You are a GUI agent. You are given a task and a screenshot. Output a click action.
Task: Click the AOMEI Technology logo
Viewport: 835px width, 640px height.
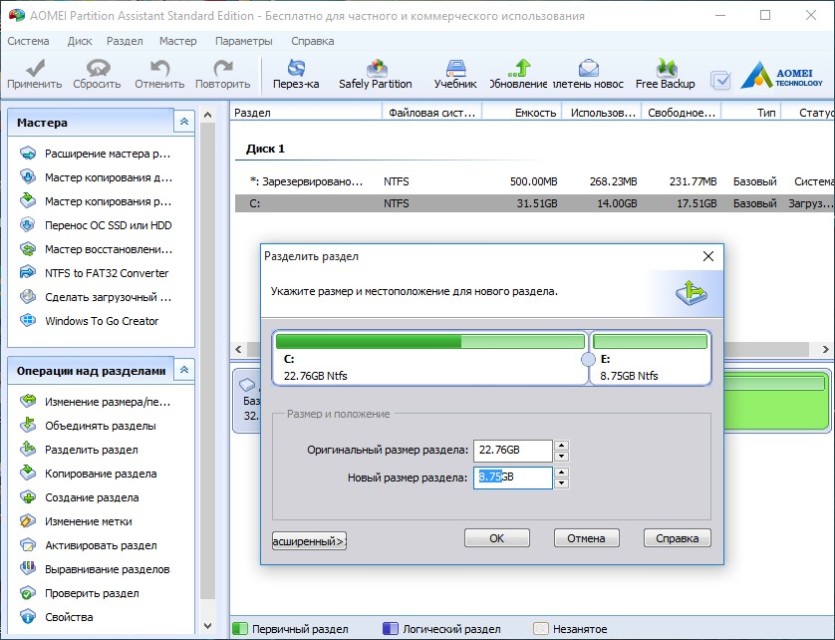click(x=782, y=76)
